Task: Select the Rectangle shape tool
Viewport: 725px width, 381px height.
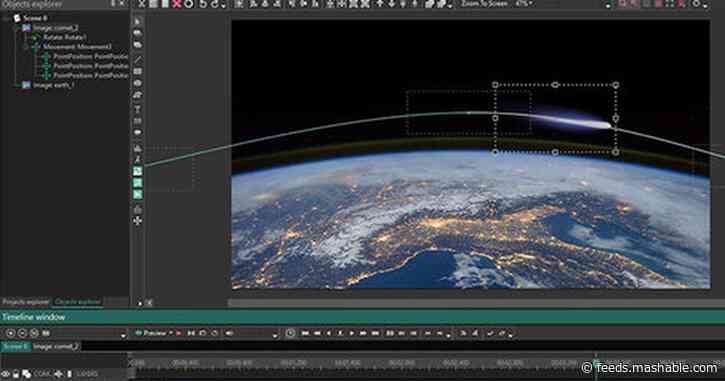Action: [138, 72]
